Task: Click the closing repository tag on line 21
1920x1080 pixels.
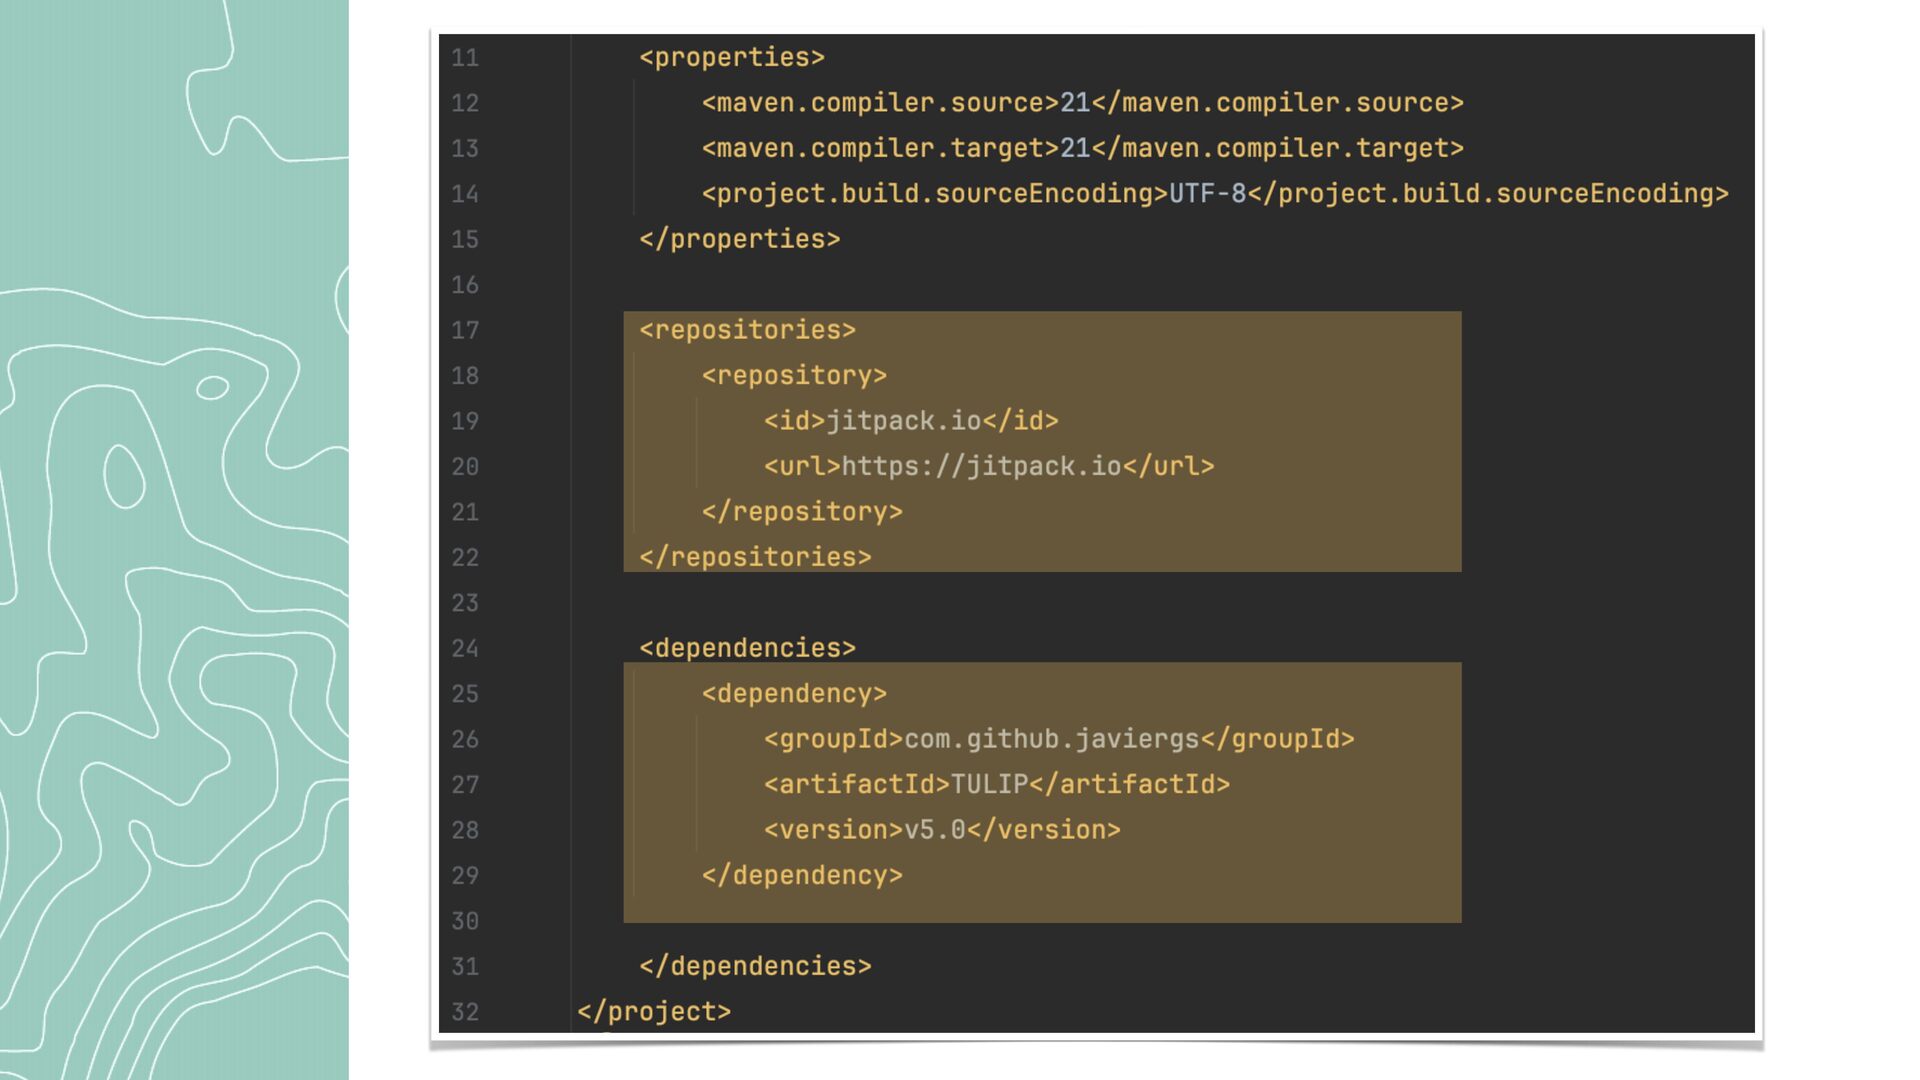Action: coord(802,512)
